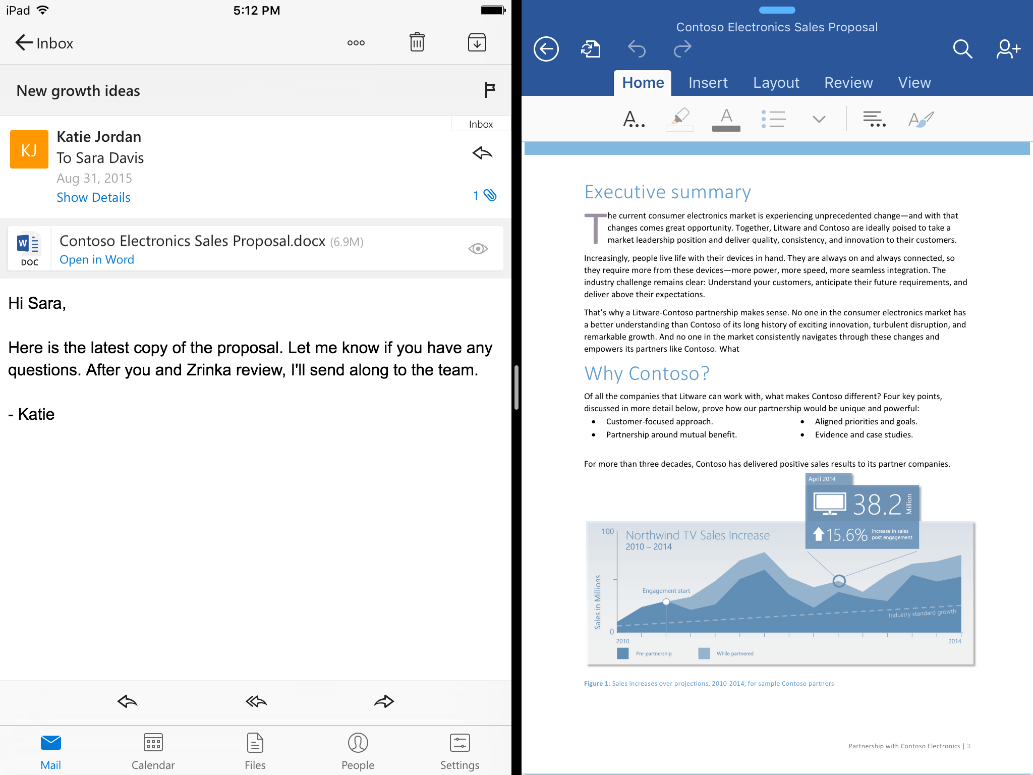1033x775 pixels.
Task: Share document with add person icon
Action: click(x=1008, y=49)
